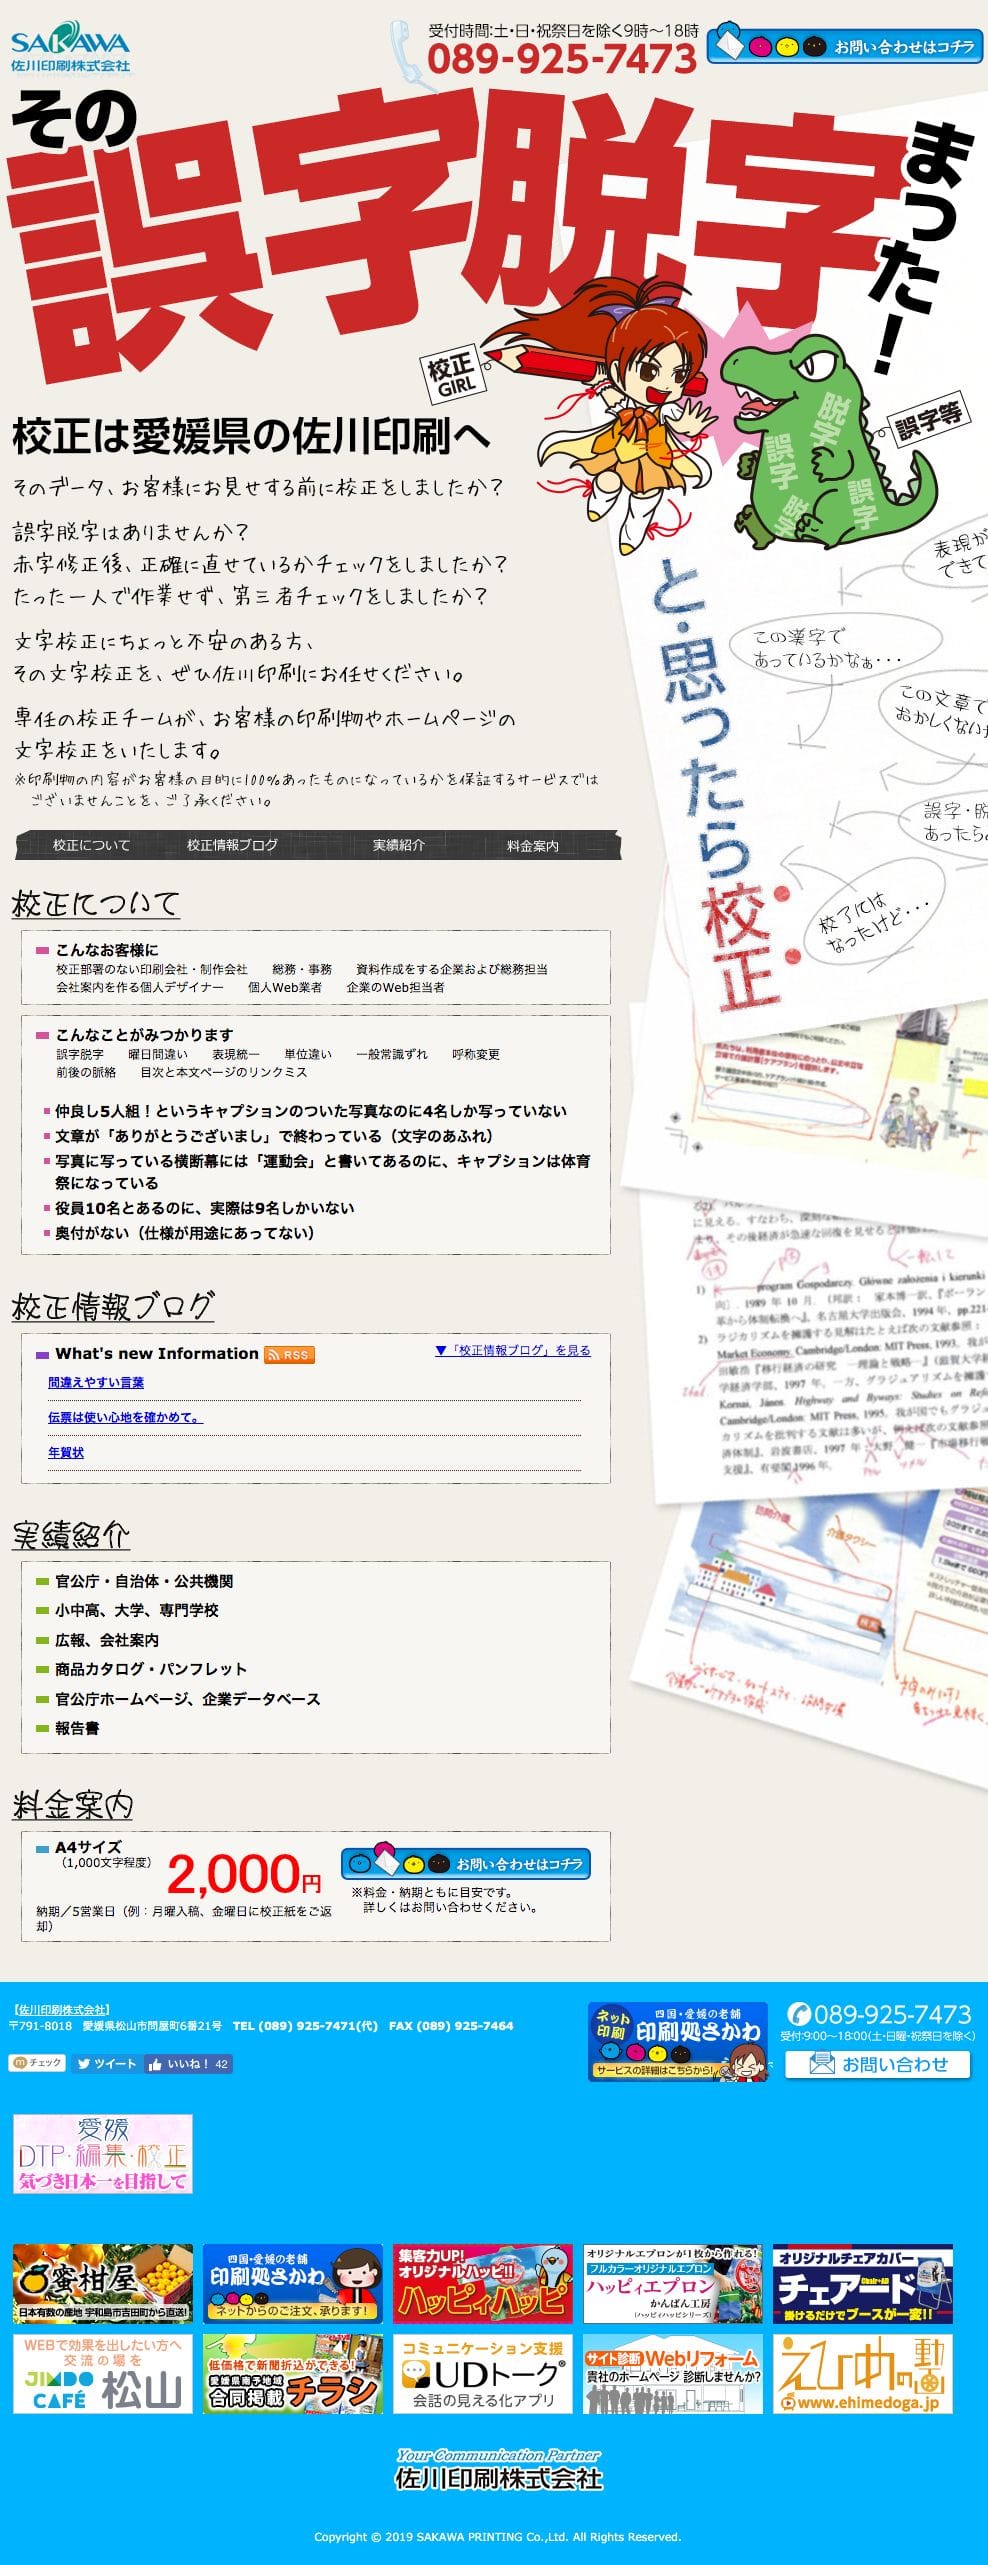Select the 校正について navigation tab
988x2565 pixels.
91,845
